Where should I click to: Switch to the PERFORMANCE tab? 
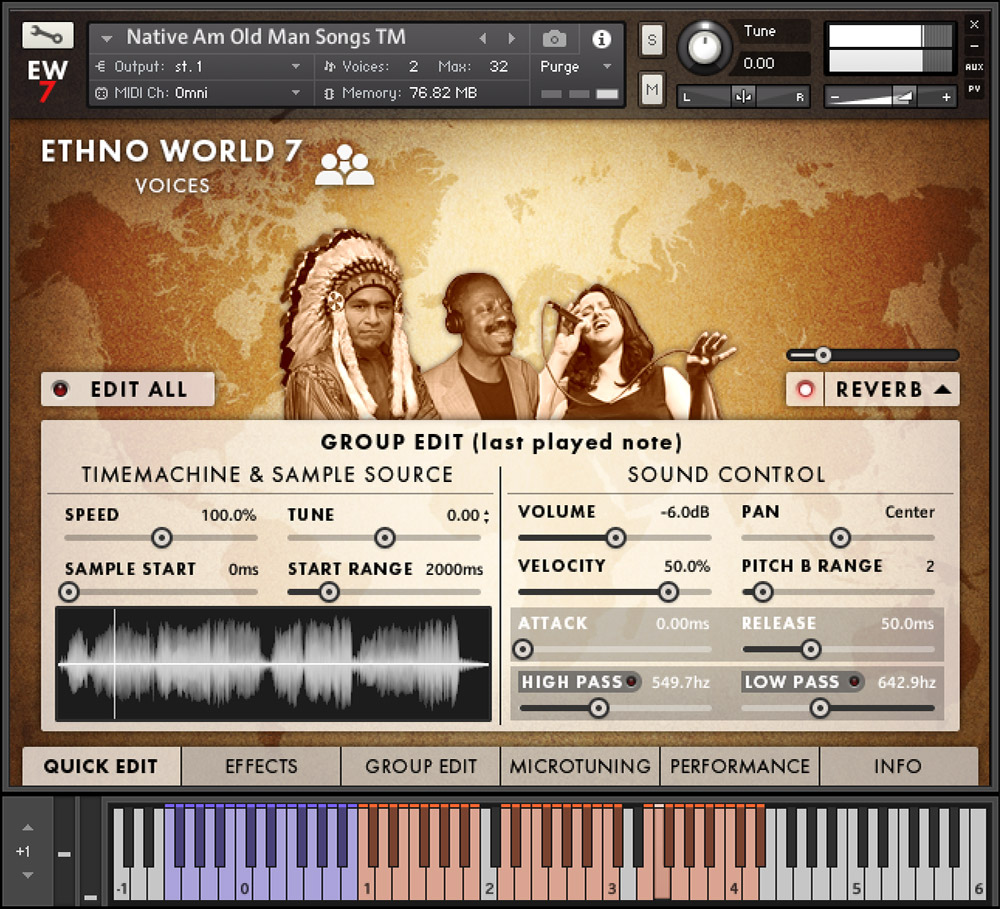740,766
